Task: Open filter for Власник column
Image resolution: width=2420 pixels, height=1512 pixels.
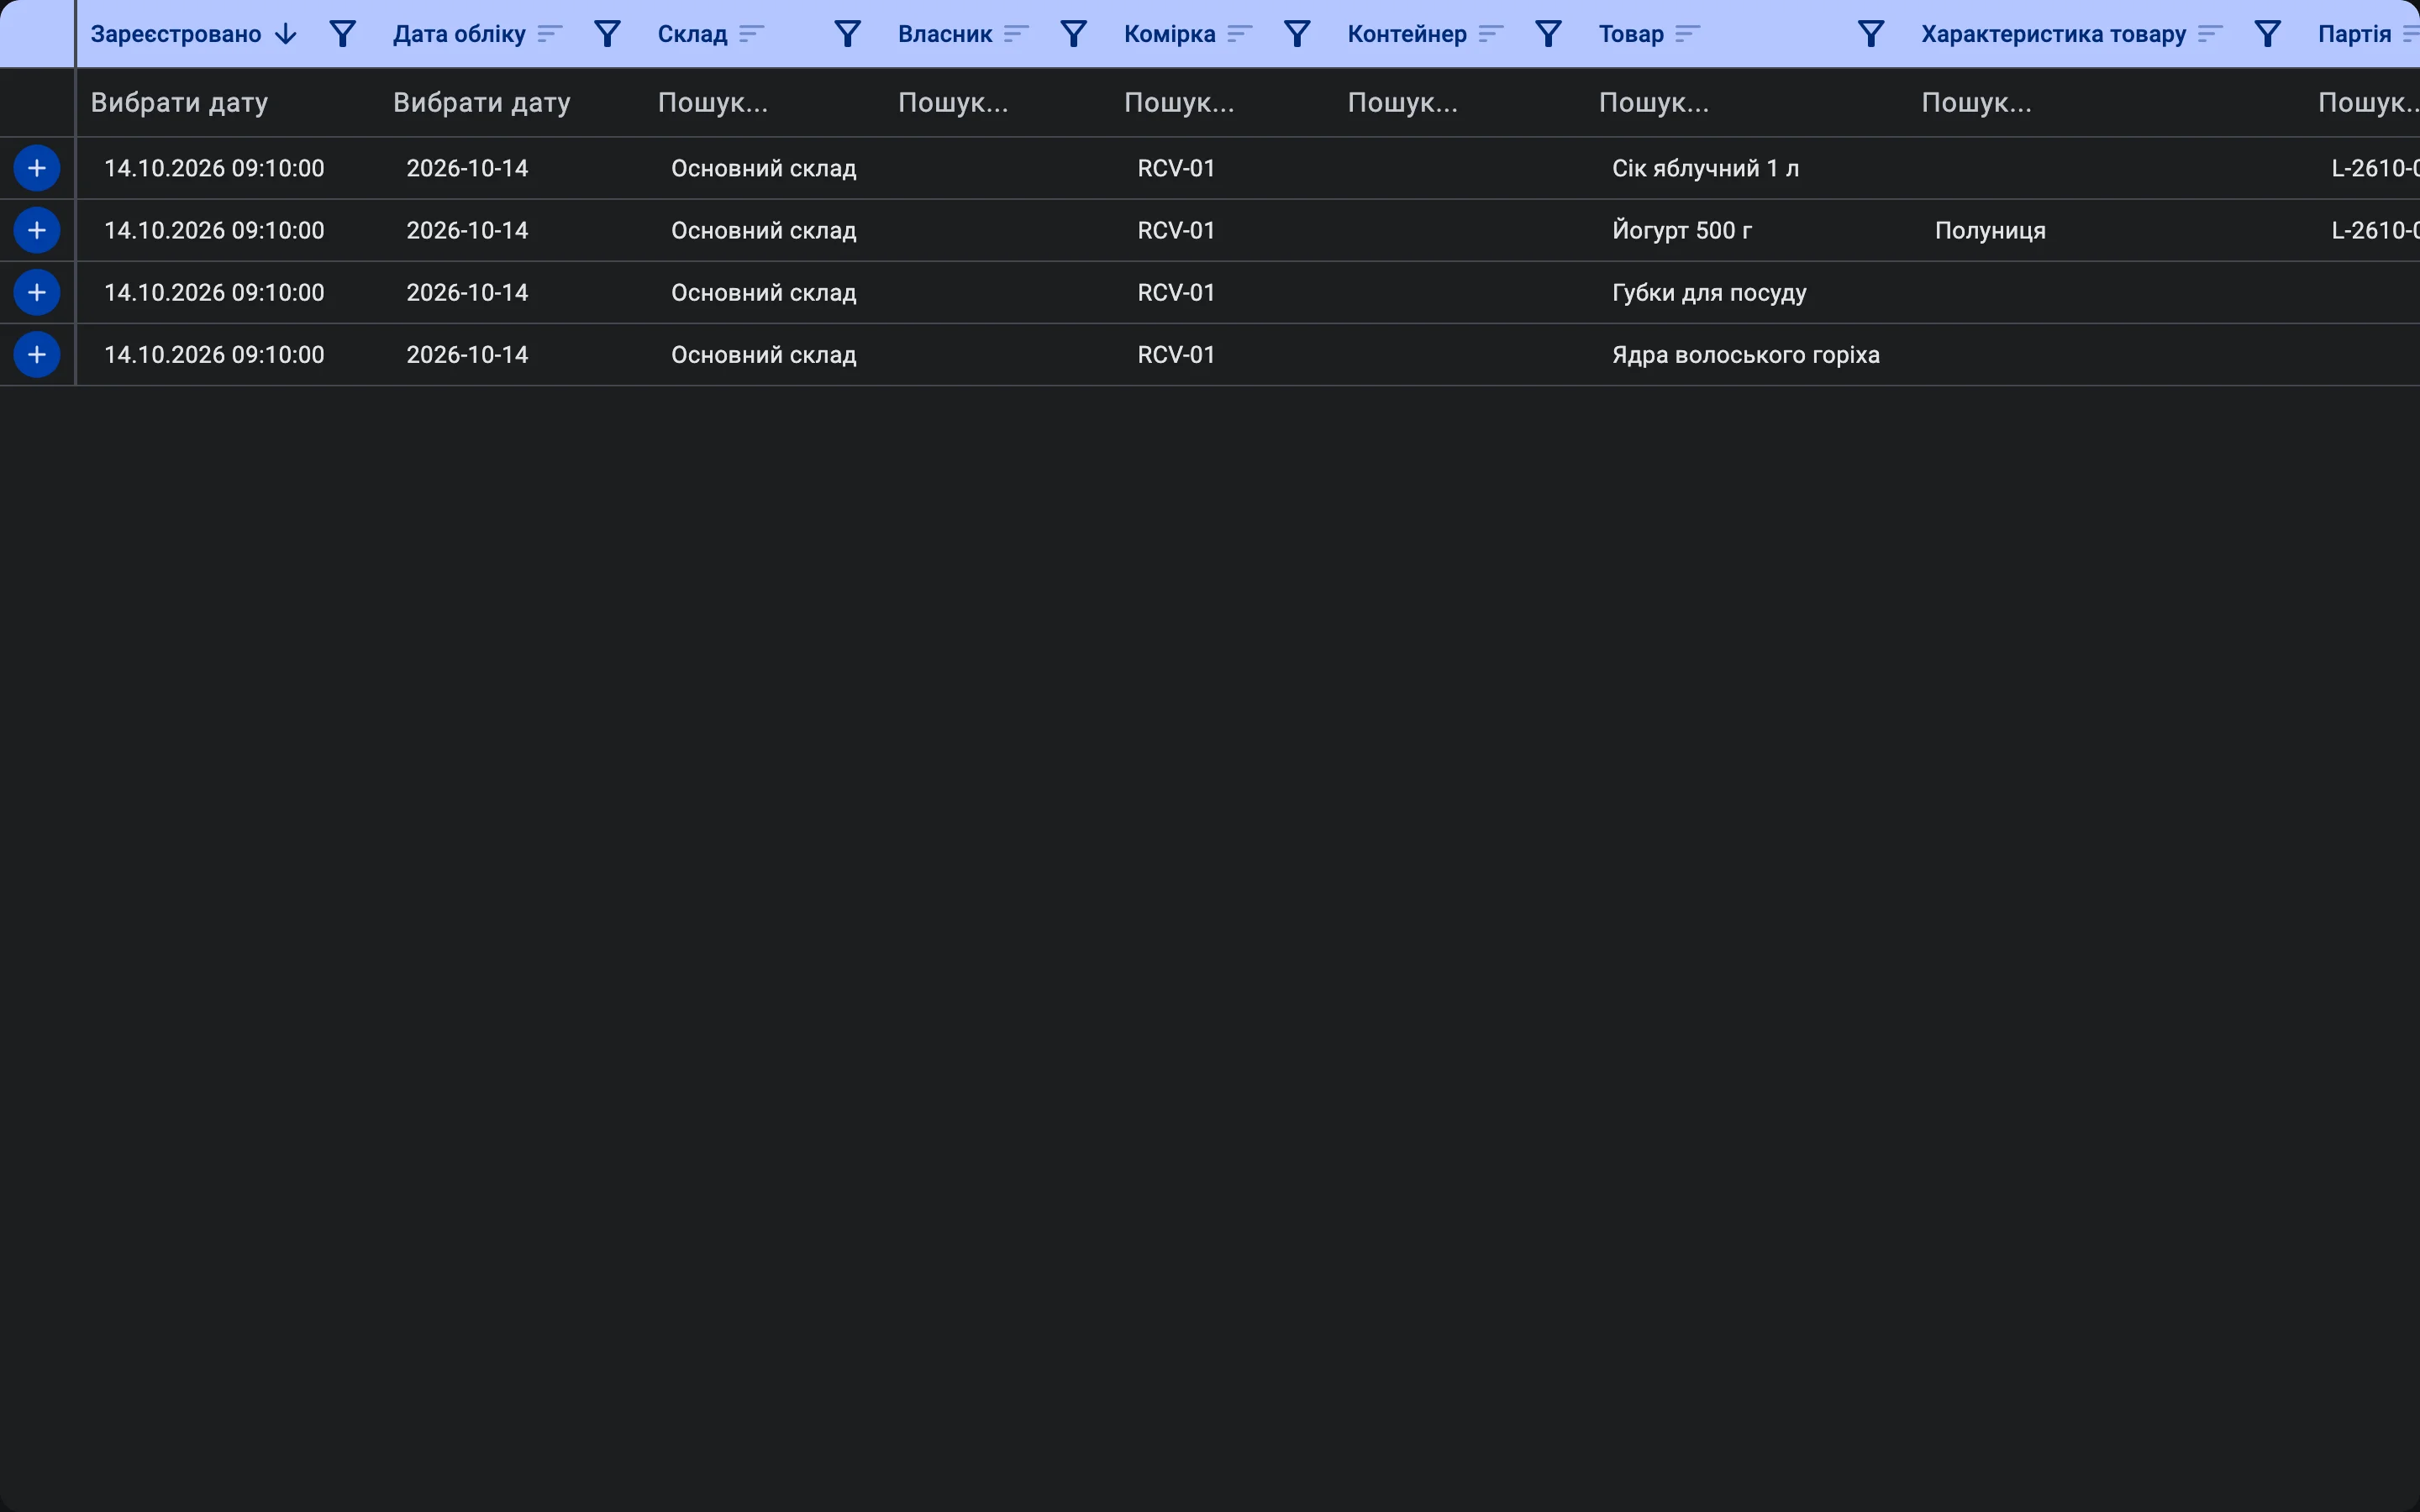Action: 1073,34
